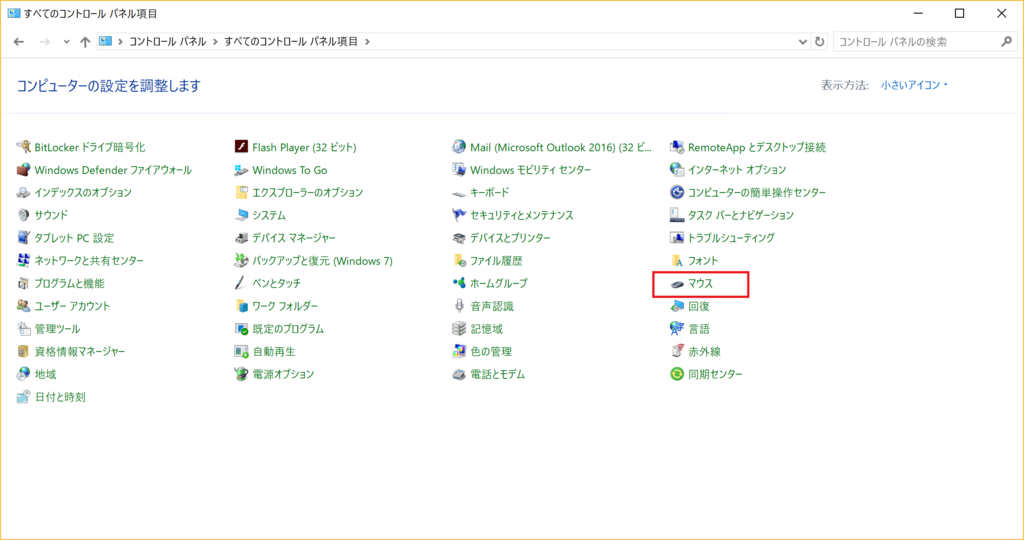The width and height of the screenshot is (1024, 540).
Task: Click the 同期センター green icon
Action: click(677, 374)
